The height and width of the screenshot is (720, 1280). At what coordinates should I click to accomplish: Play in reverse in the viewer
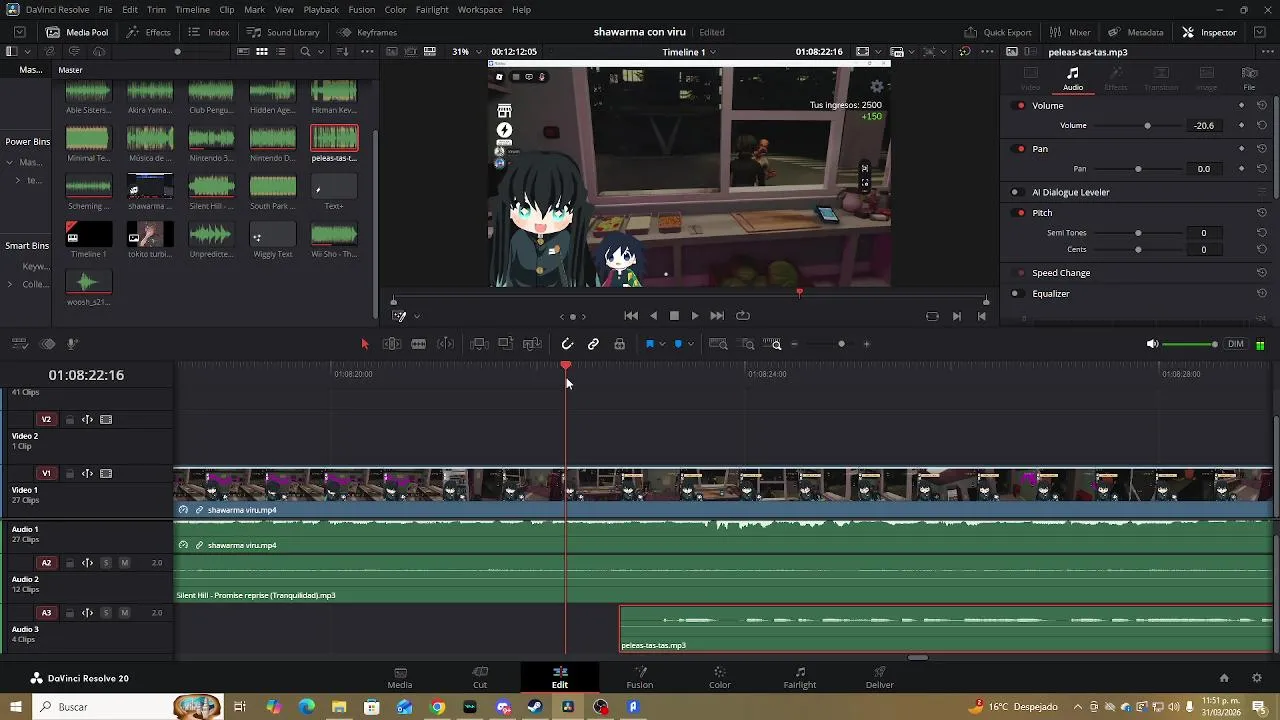[x=653, y=316]
